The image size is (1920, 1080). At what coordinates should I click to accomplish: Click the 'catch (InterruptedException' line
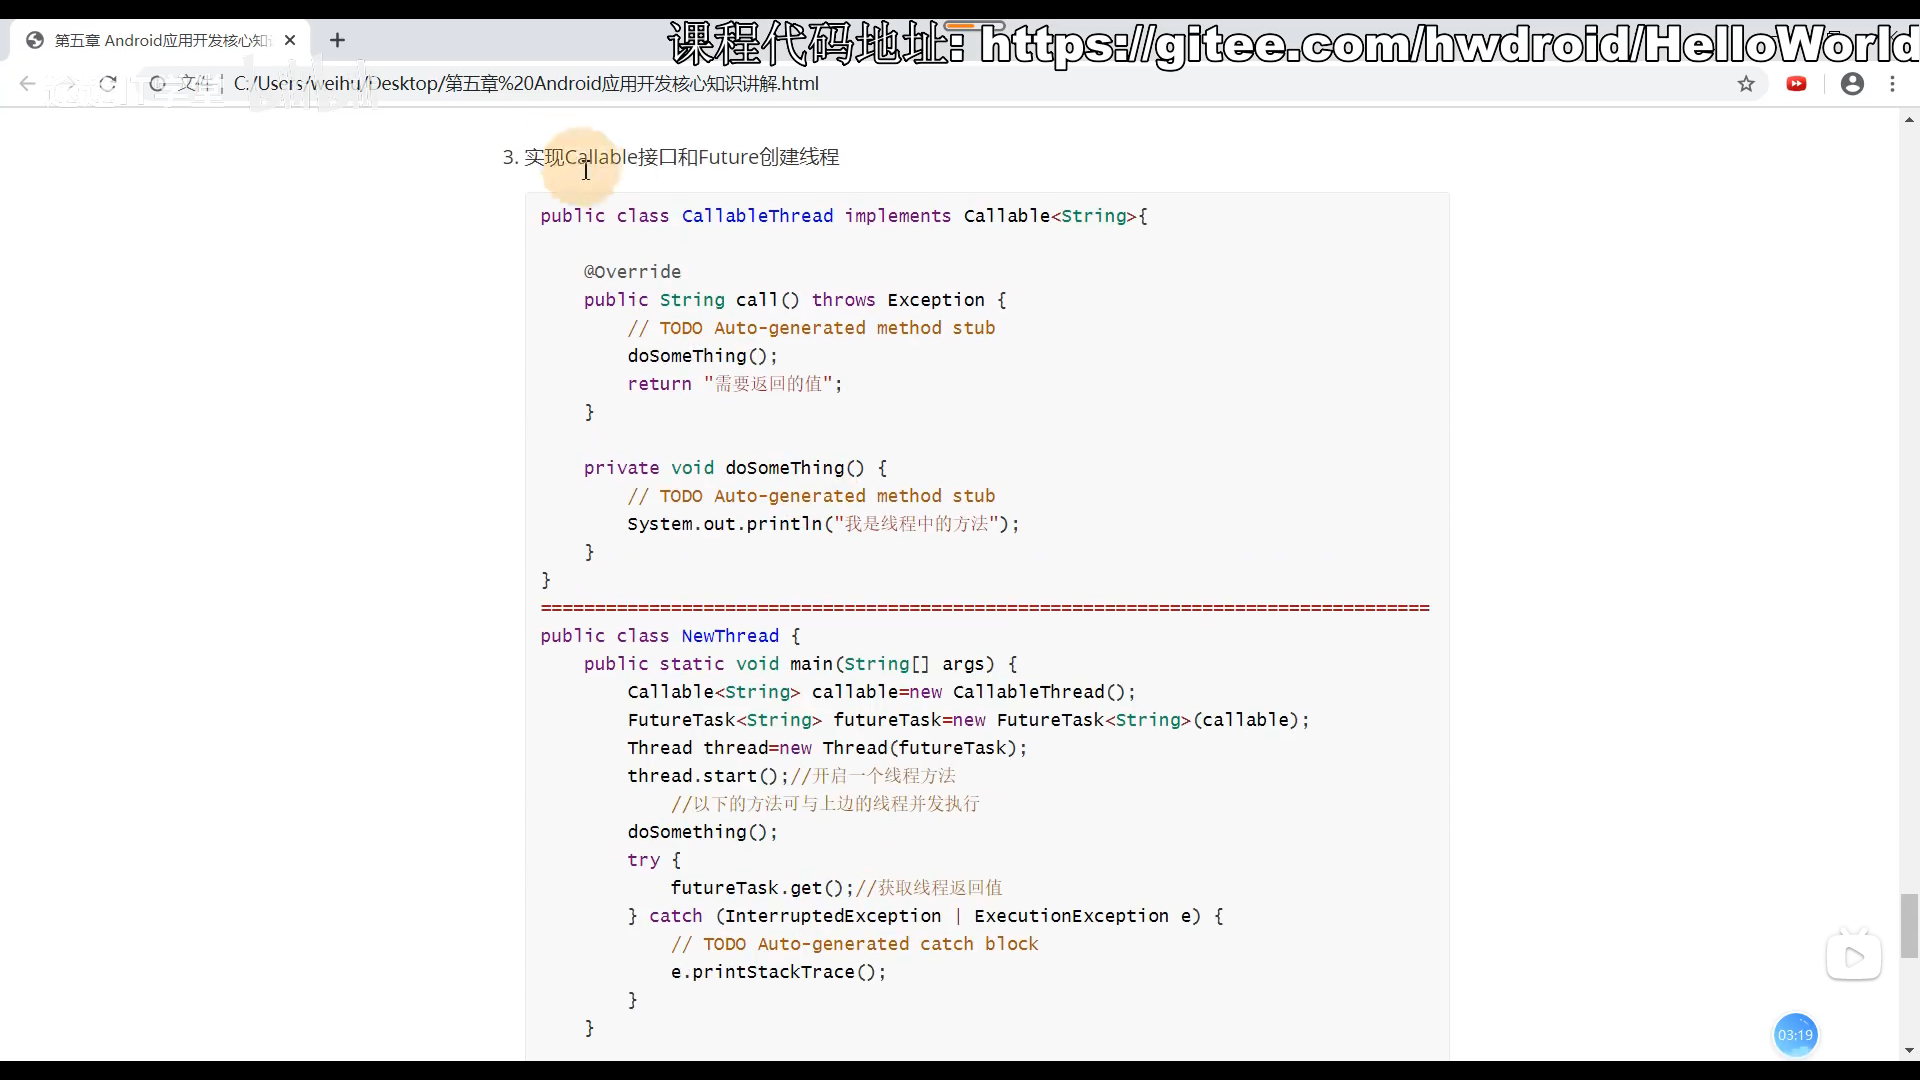(x=925, y=916)
